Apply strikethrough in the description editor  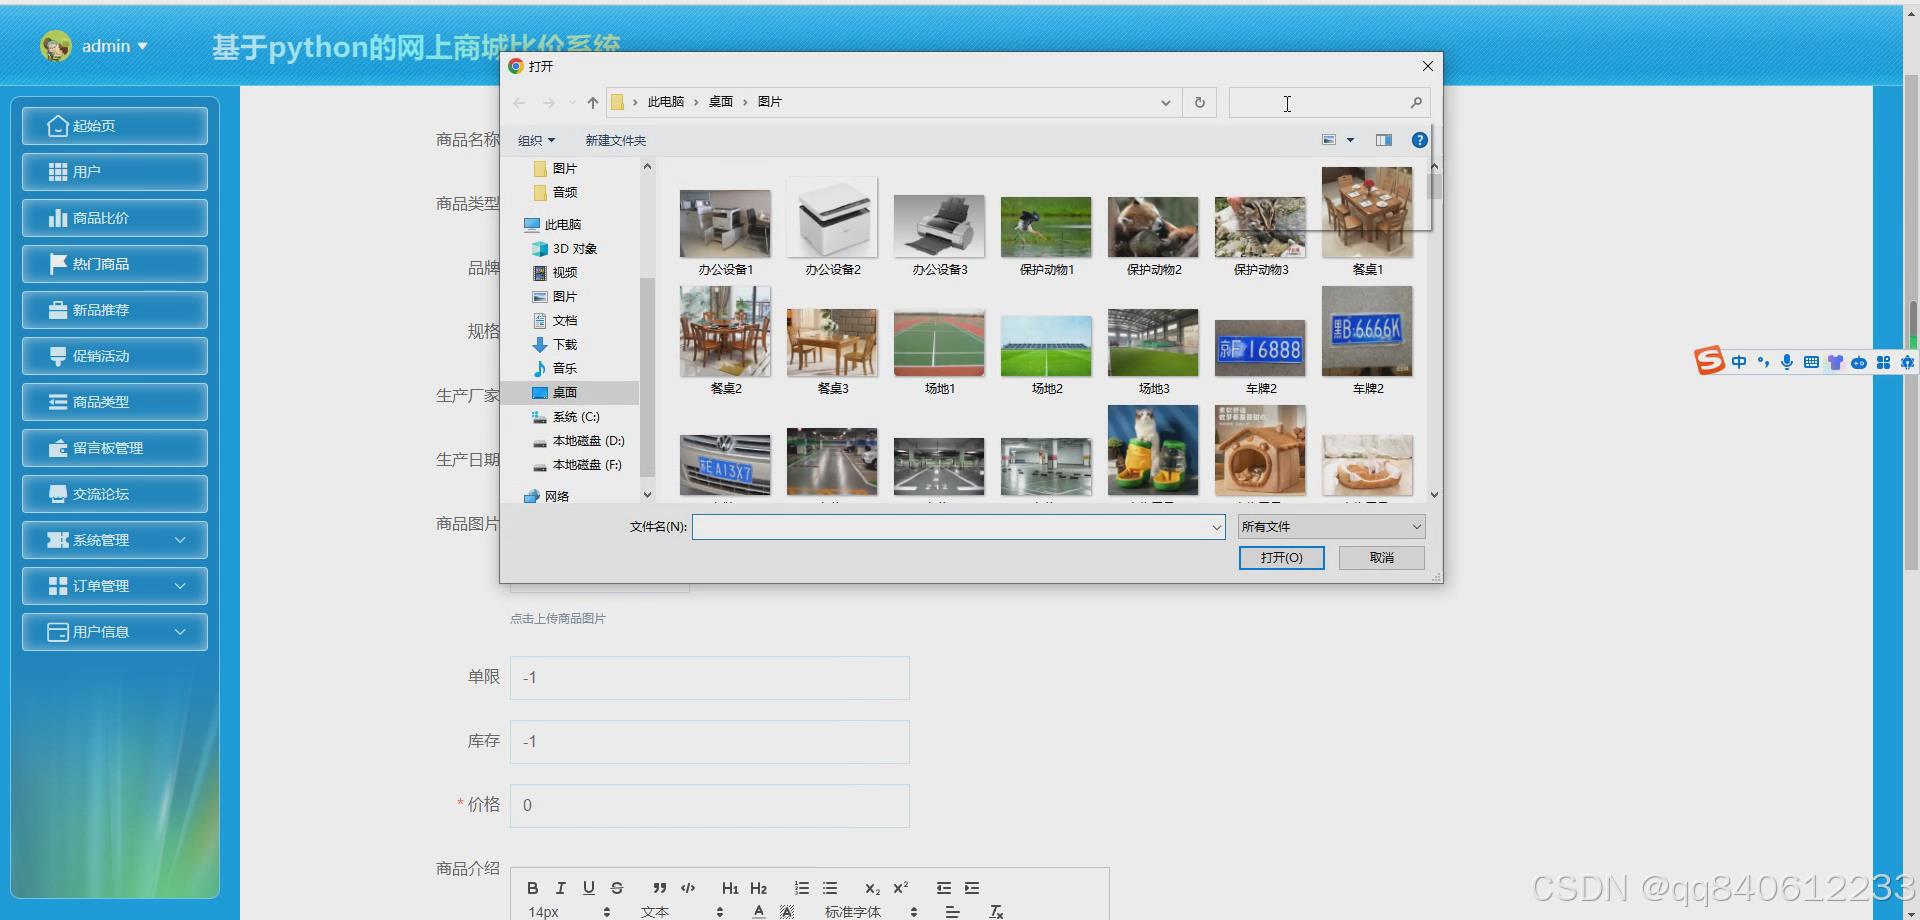tap(617, 888)
